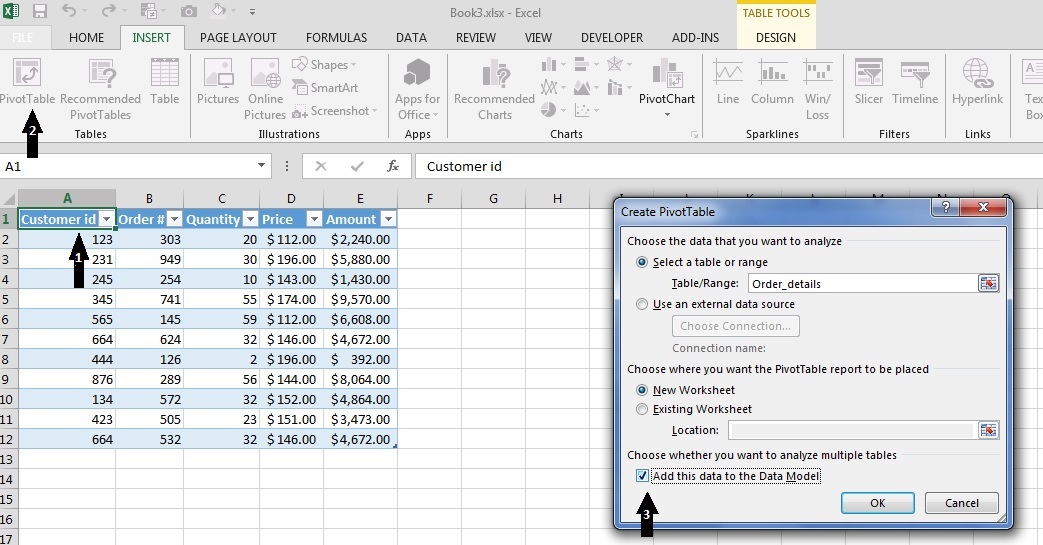
Task: Click the Insert Function fx button
Action: point(392,166)
